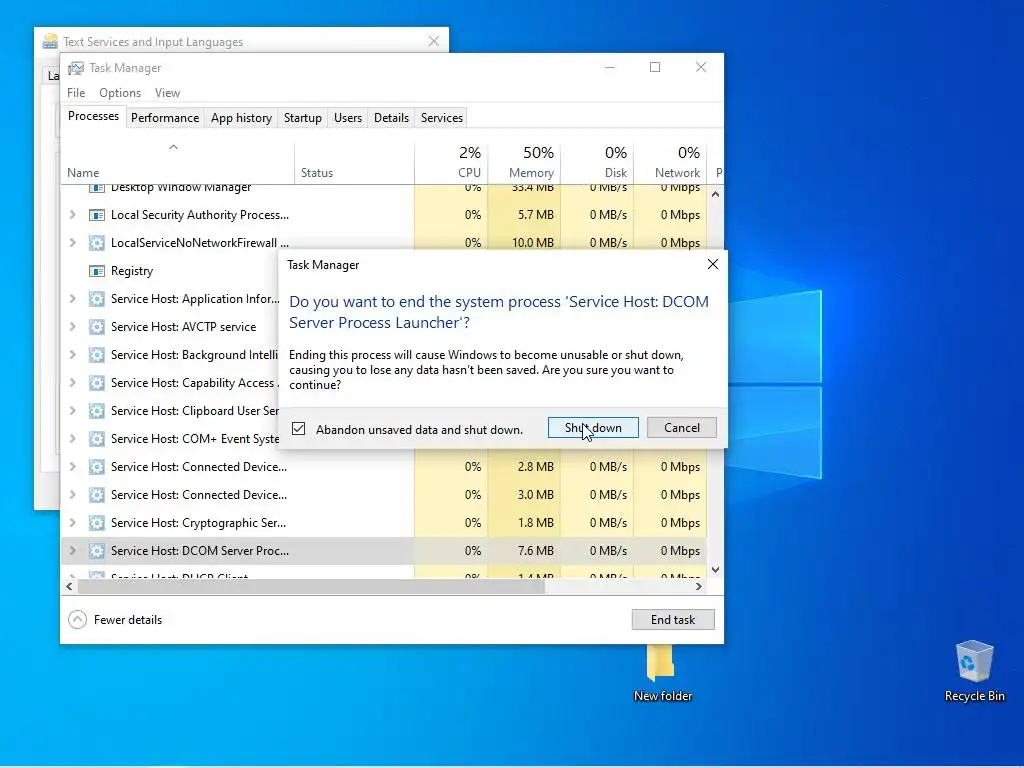Open the New folder desktop icon

662,673
